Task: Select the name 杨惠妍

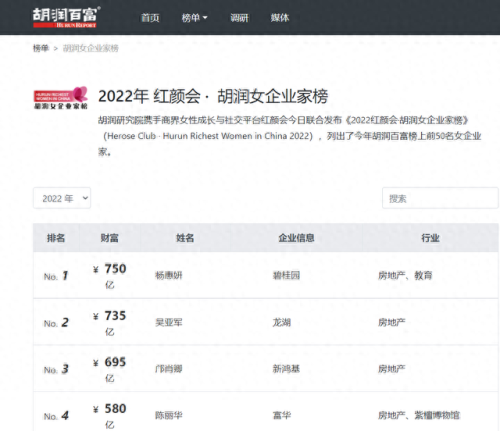Action: (169, 275)
